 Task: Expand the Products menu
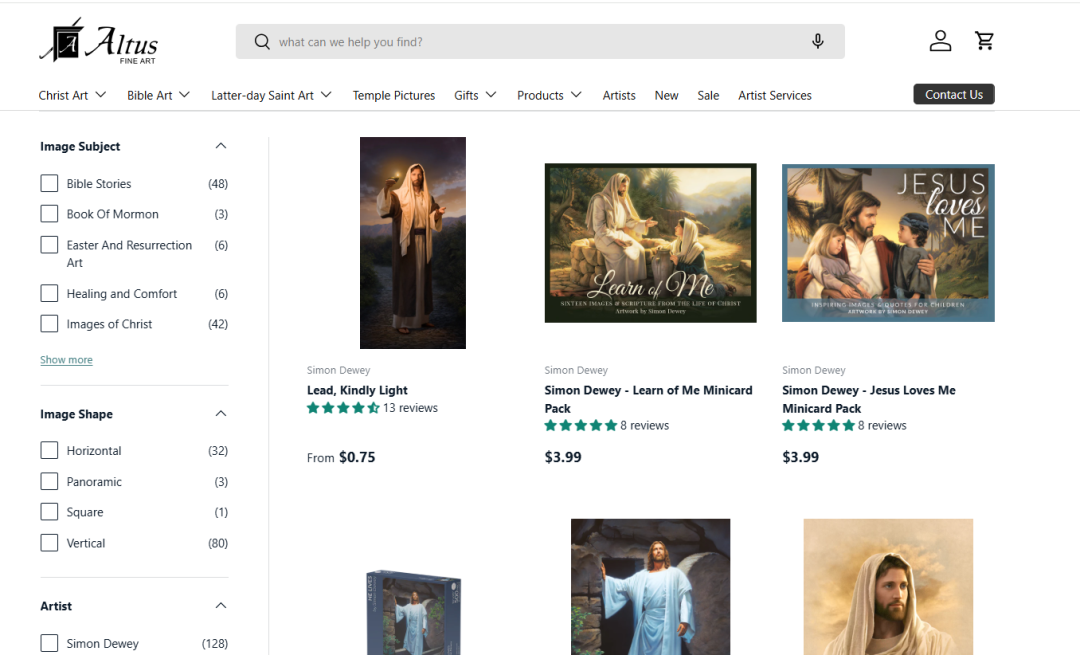pos(550,95)
